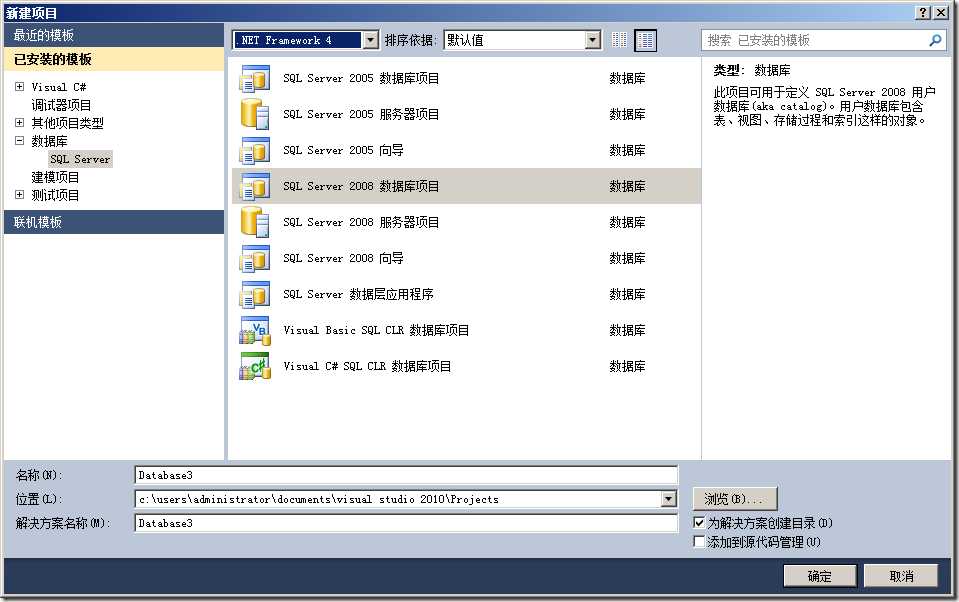
Task: Select 'SQL Server 2008 数据库项目' template name
Action: [x=361, y=186]
